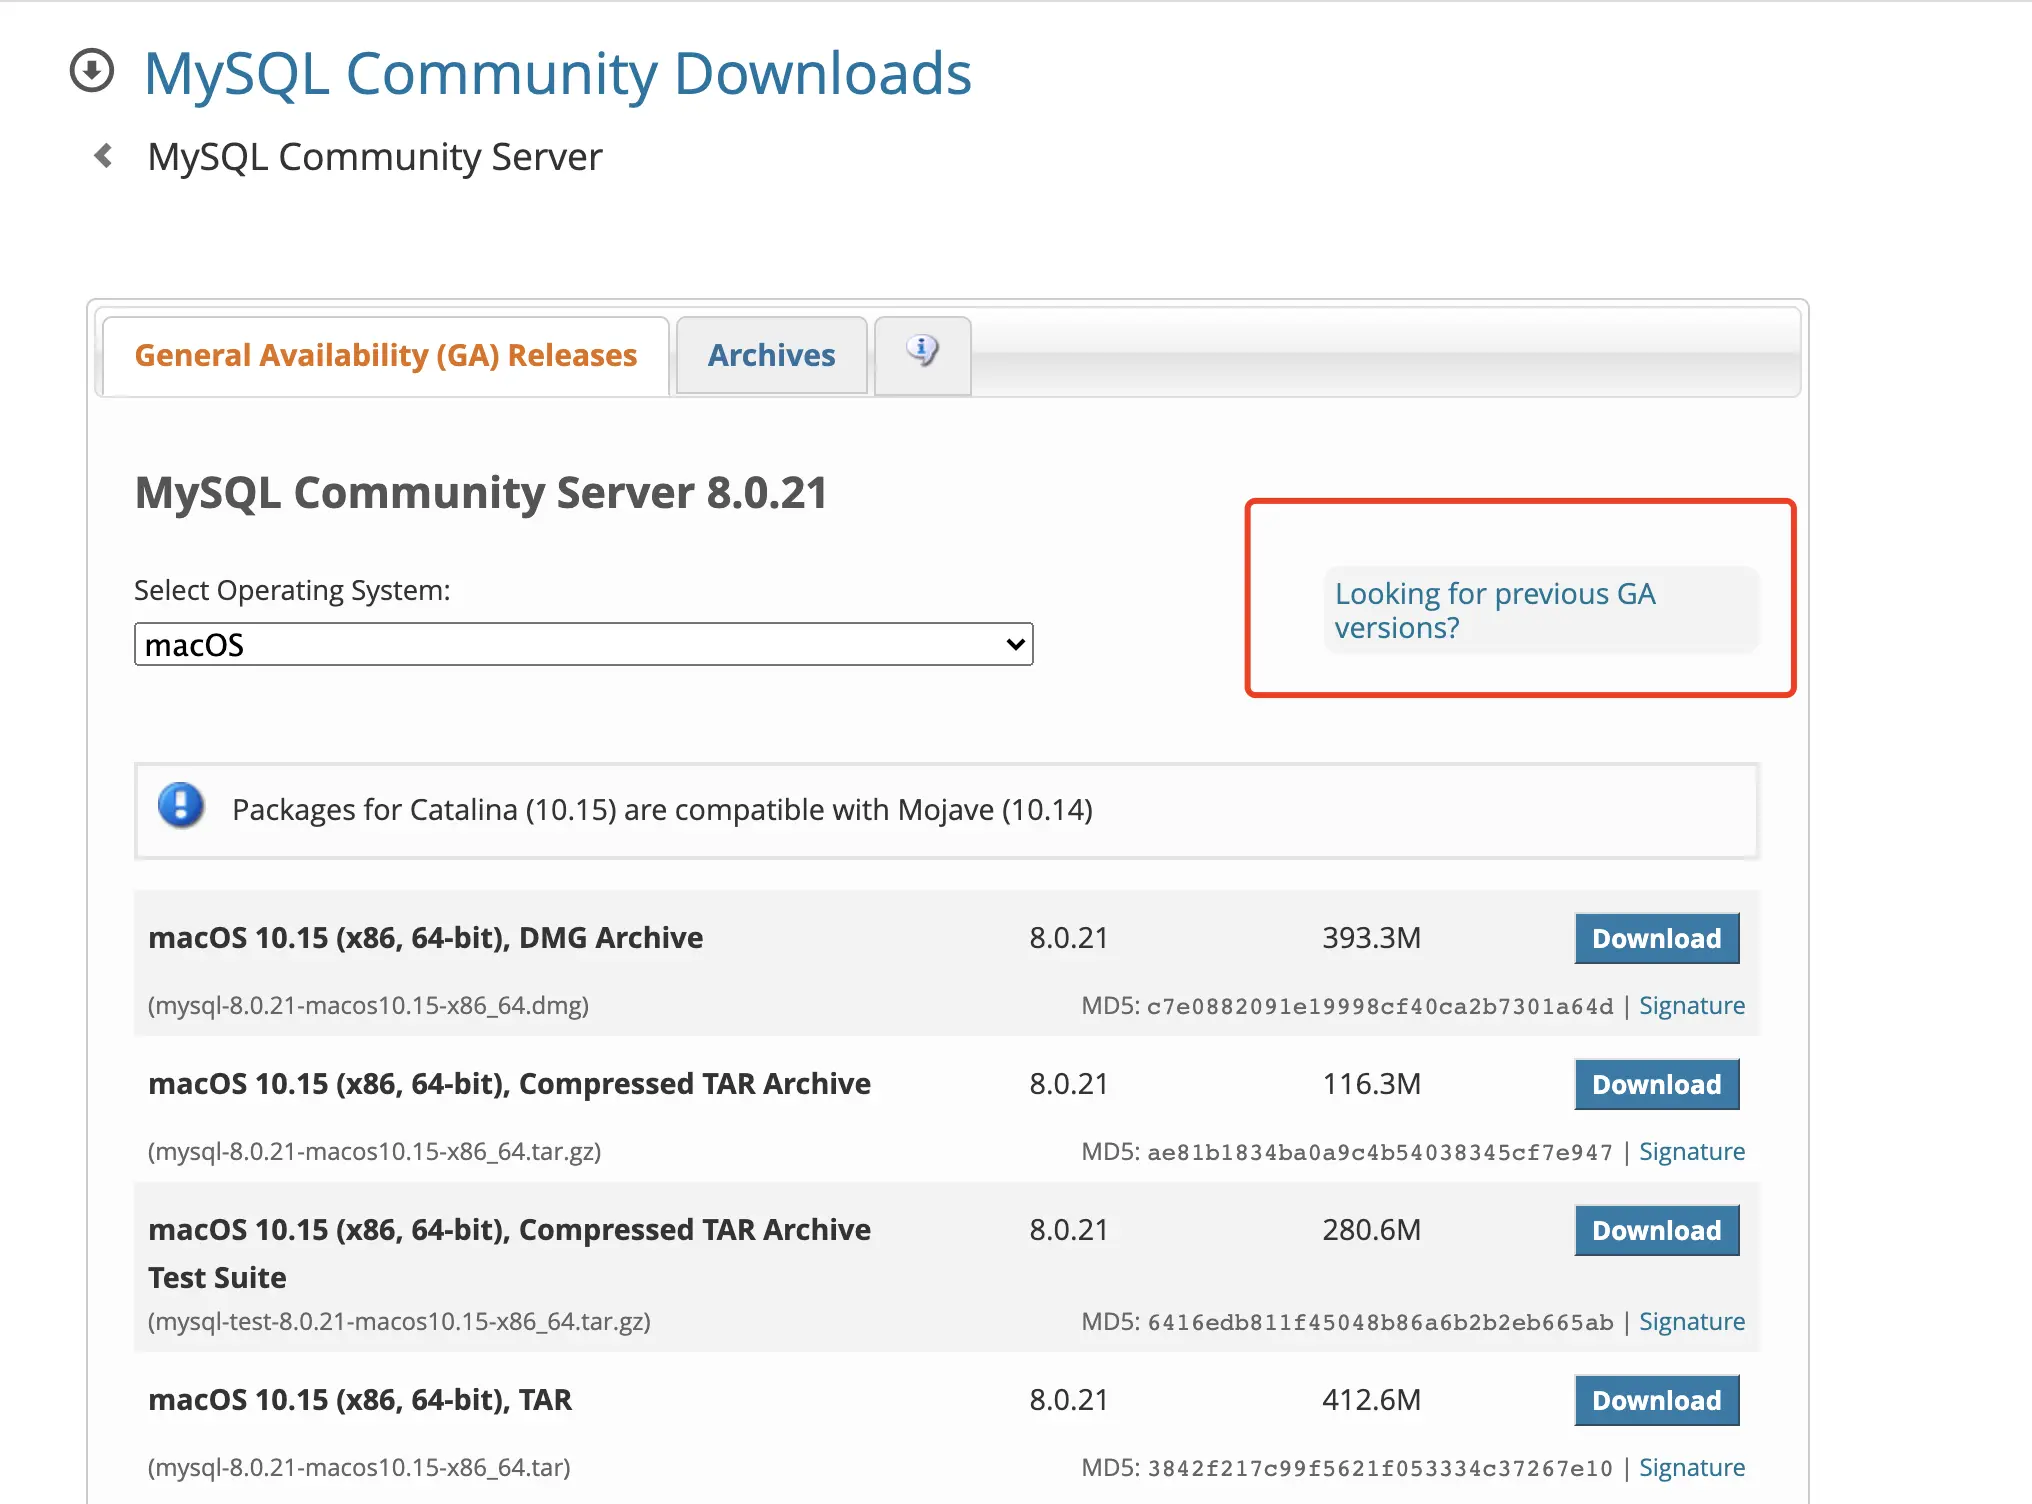Open the Select Operating System dropdown
Viewport: 2032px width, 1504px height.
582,645
